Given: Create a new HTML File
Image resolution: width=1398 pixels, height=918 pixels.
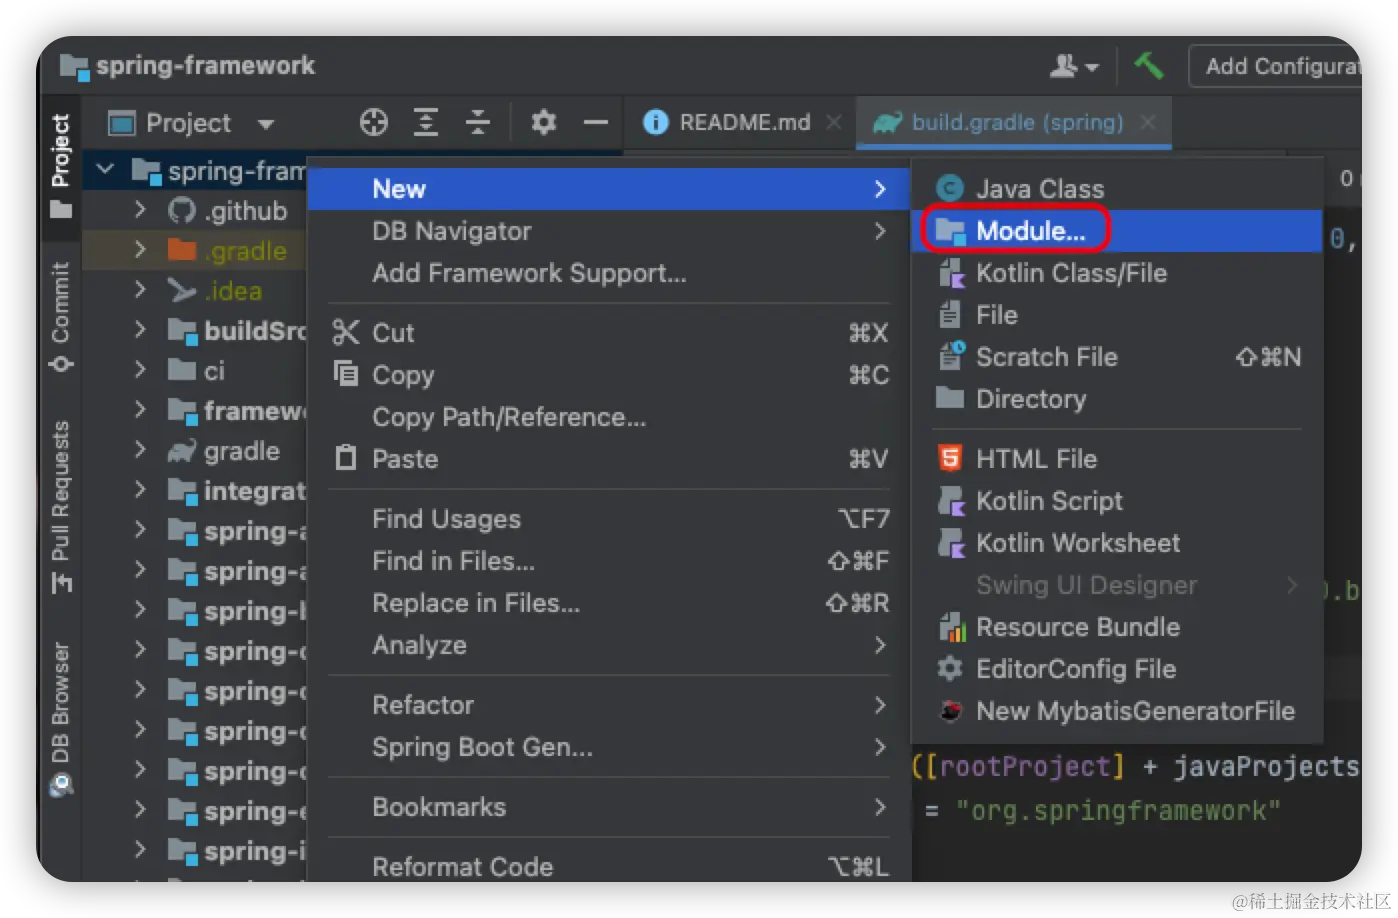Looking at the screenshot, I should [x=1117, y=459].
